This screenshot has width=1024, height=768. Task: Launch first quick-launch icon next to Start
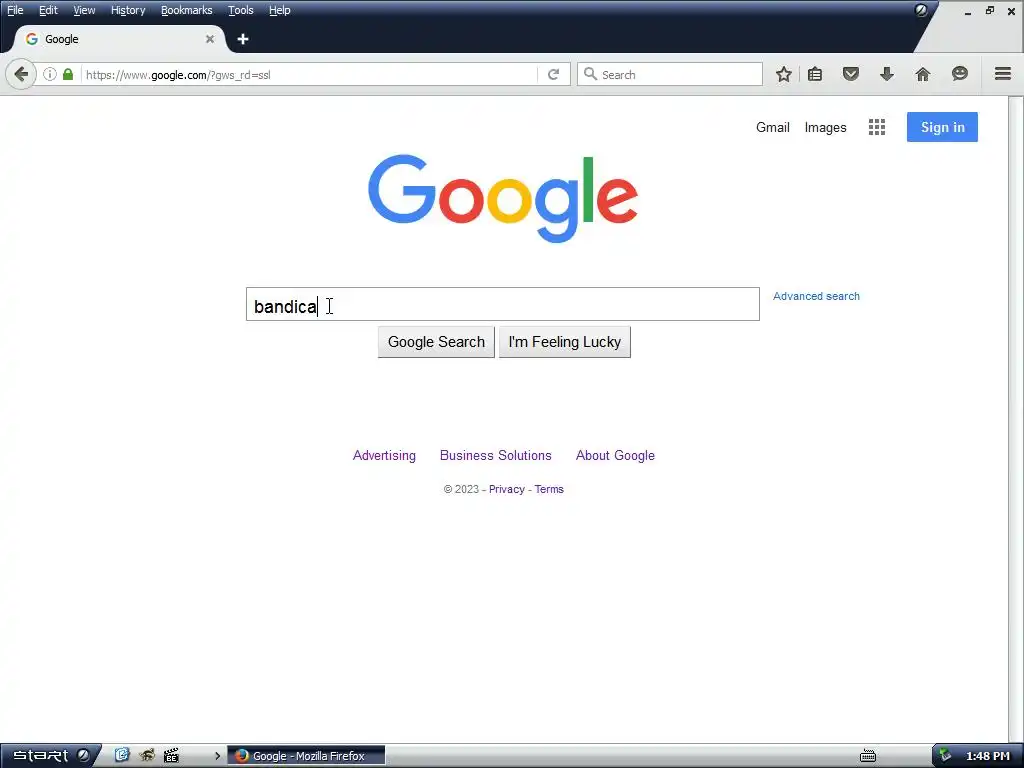tap(122, 756)
